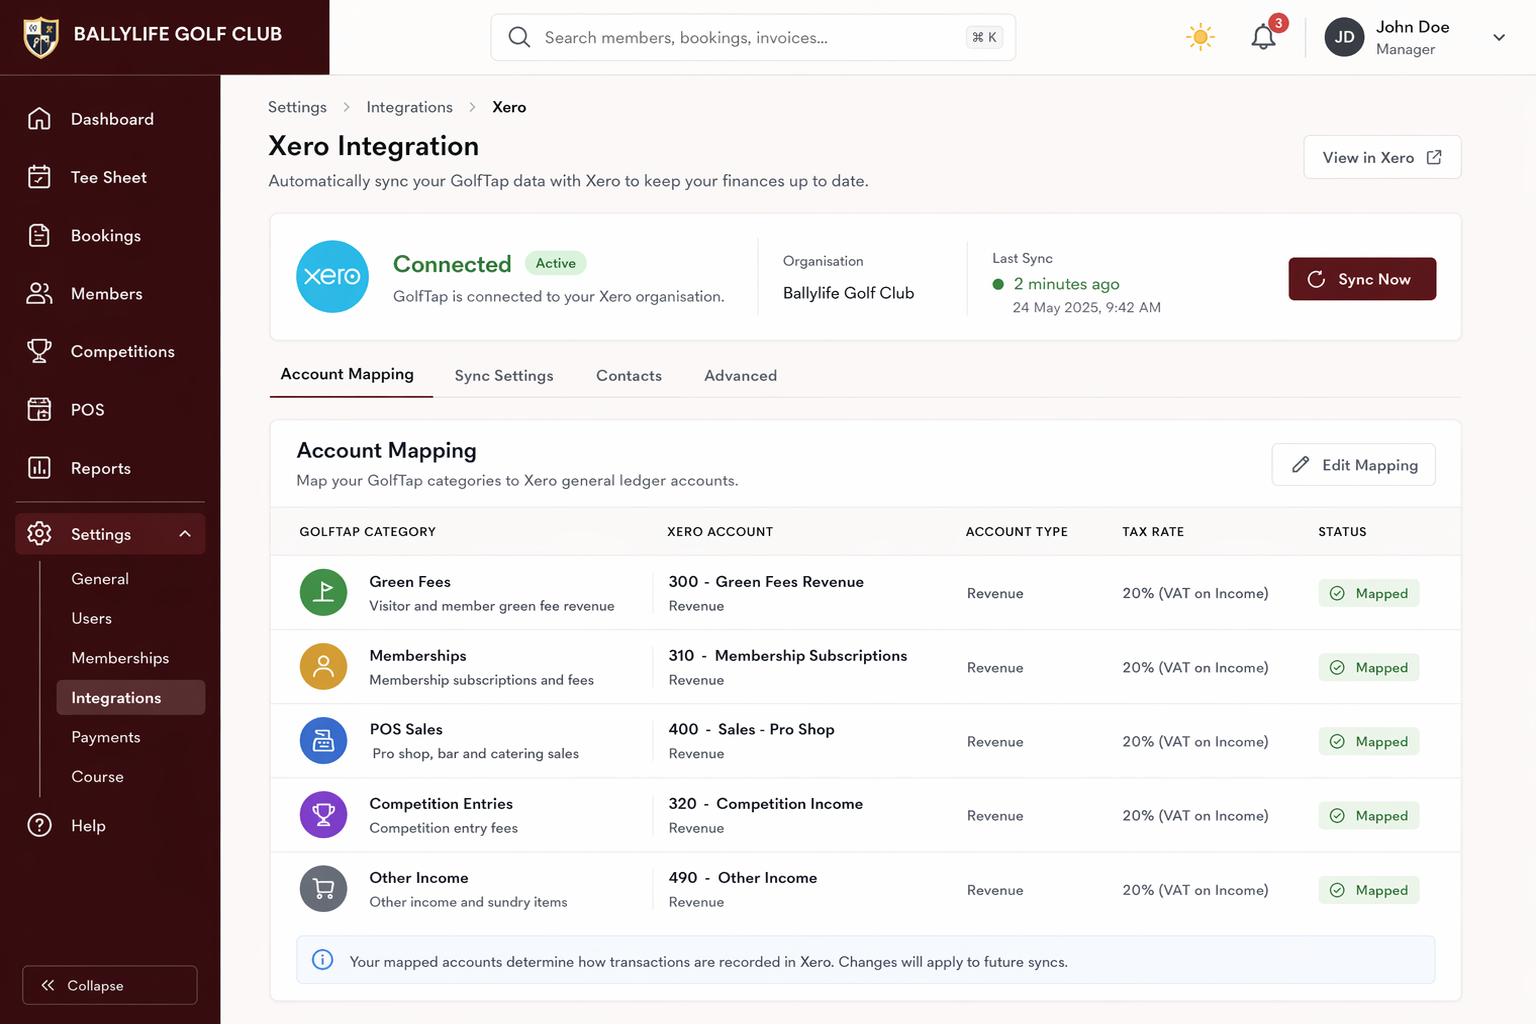
Task: Click the Sync Now button
Action: [1362, 279]
